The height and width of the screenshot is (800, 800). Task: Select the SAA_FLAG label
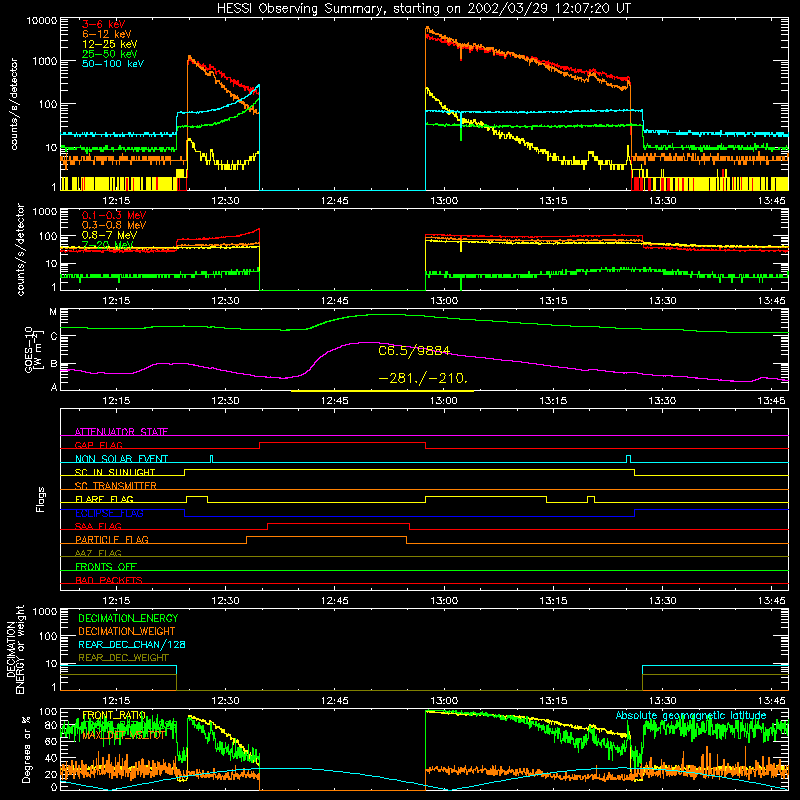point(98,527)
